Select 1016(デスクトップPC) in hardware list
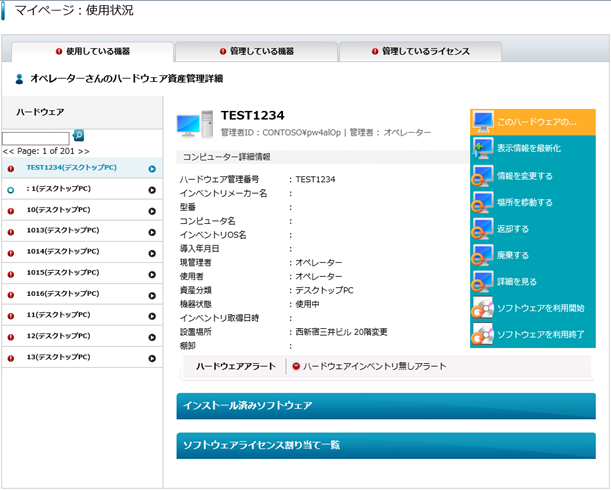The height and width of the screenshot is (490, 611). (63, 293)
